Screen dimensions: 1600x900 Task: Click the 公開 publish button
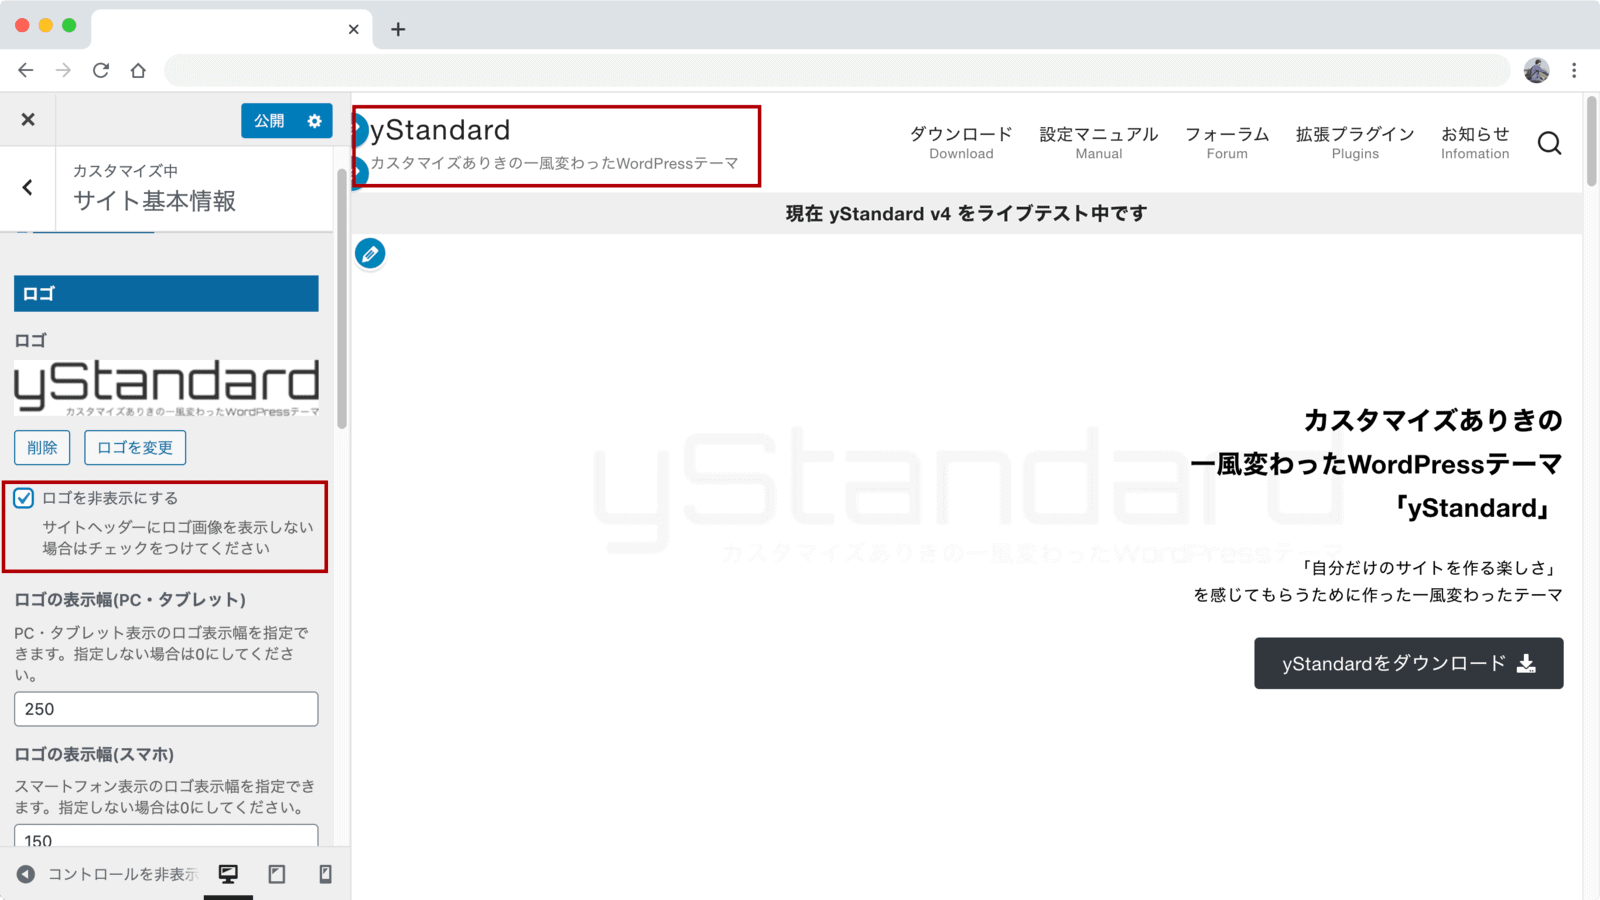pos(269,120)
